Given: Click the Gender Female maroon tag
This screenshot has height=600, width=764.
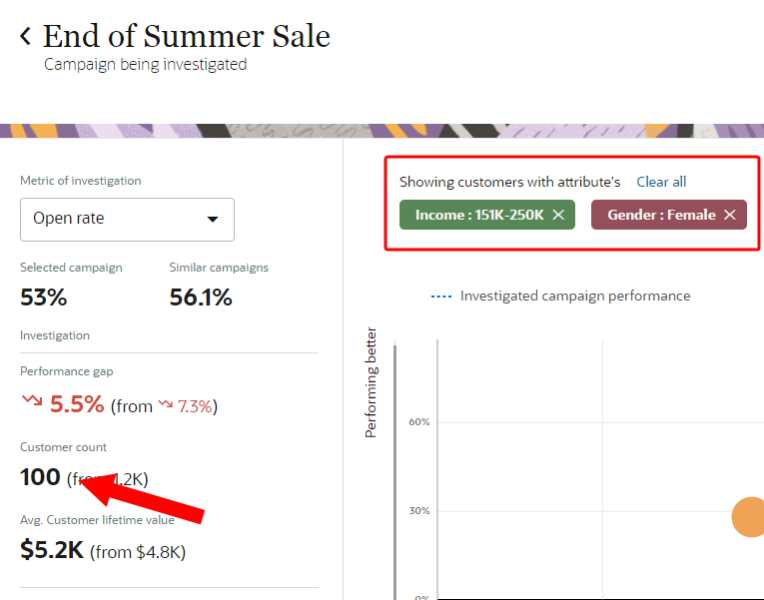Looking at the screenshot, I should click(x=660, y=215).
